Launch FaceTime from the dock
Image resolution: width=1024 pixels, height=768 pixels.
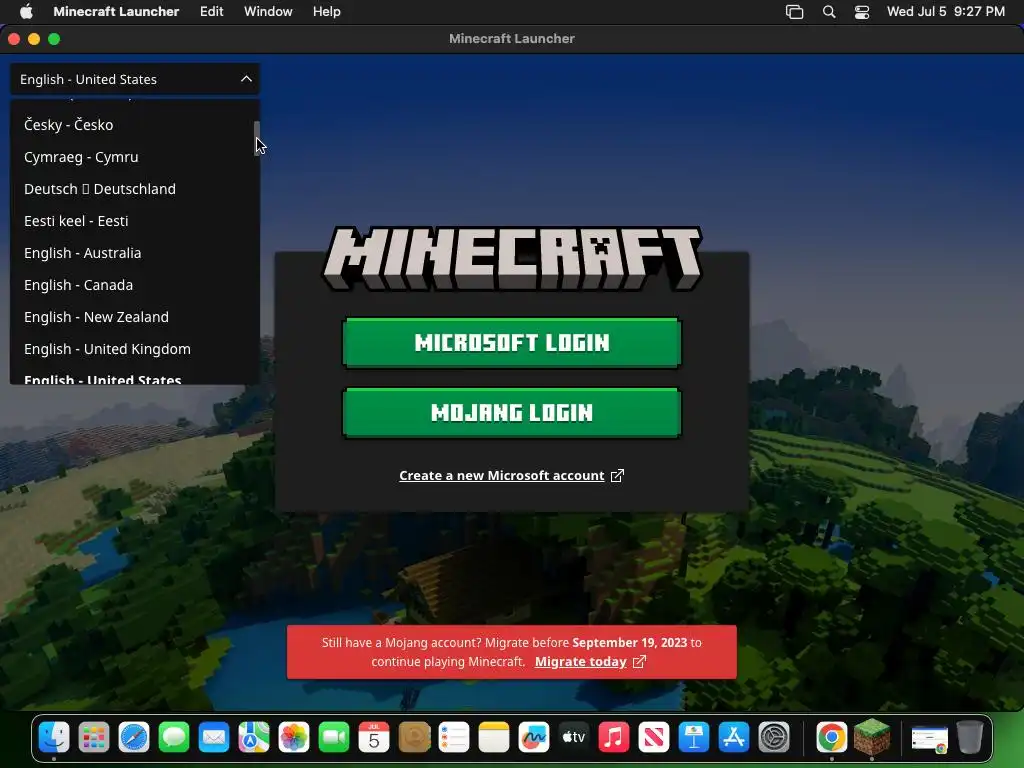click(334, 738)
